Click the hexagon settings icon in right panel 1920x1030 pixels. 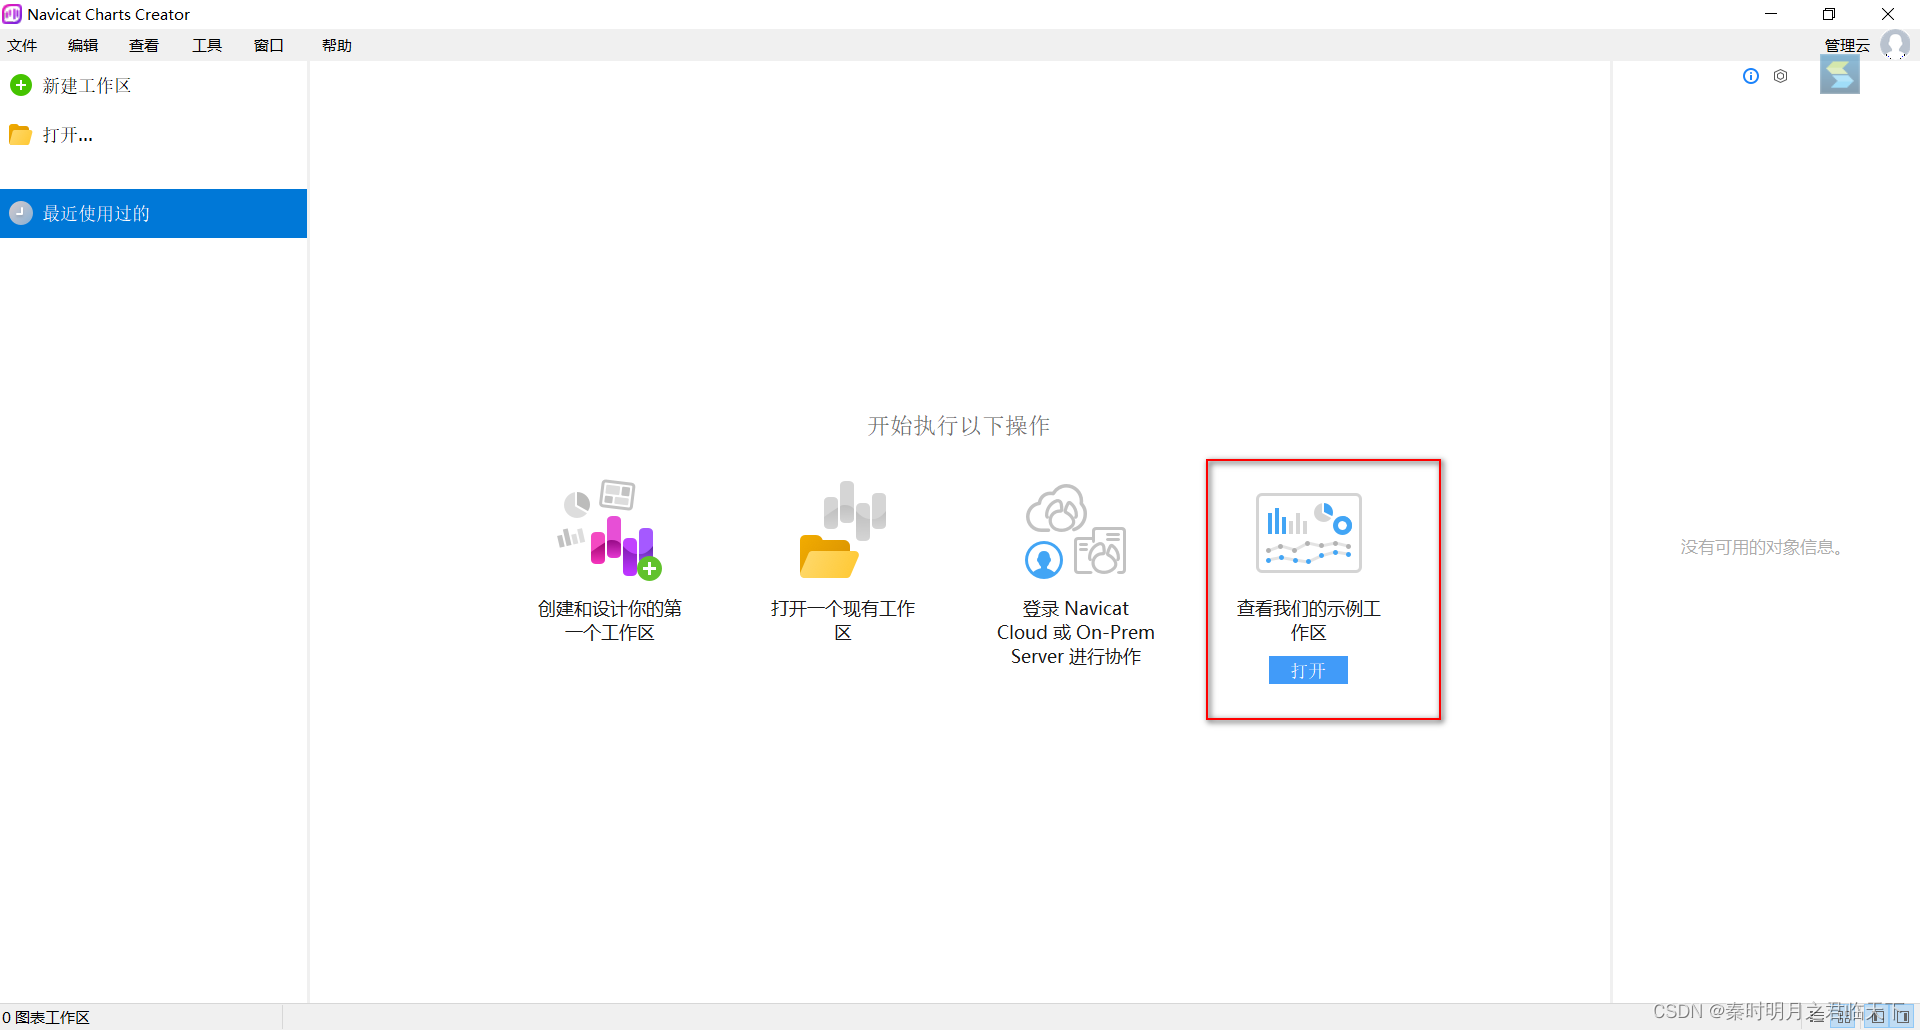(1780, 76)
